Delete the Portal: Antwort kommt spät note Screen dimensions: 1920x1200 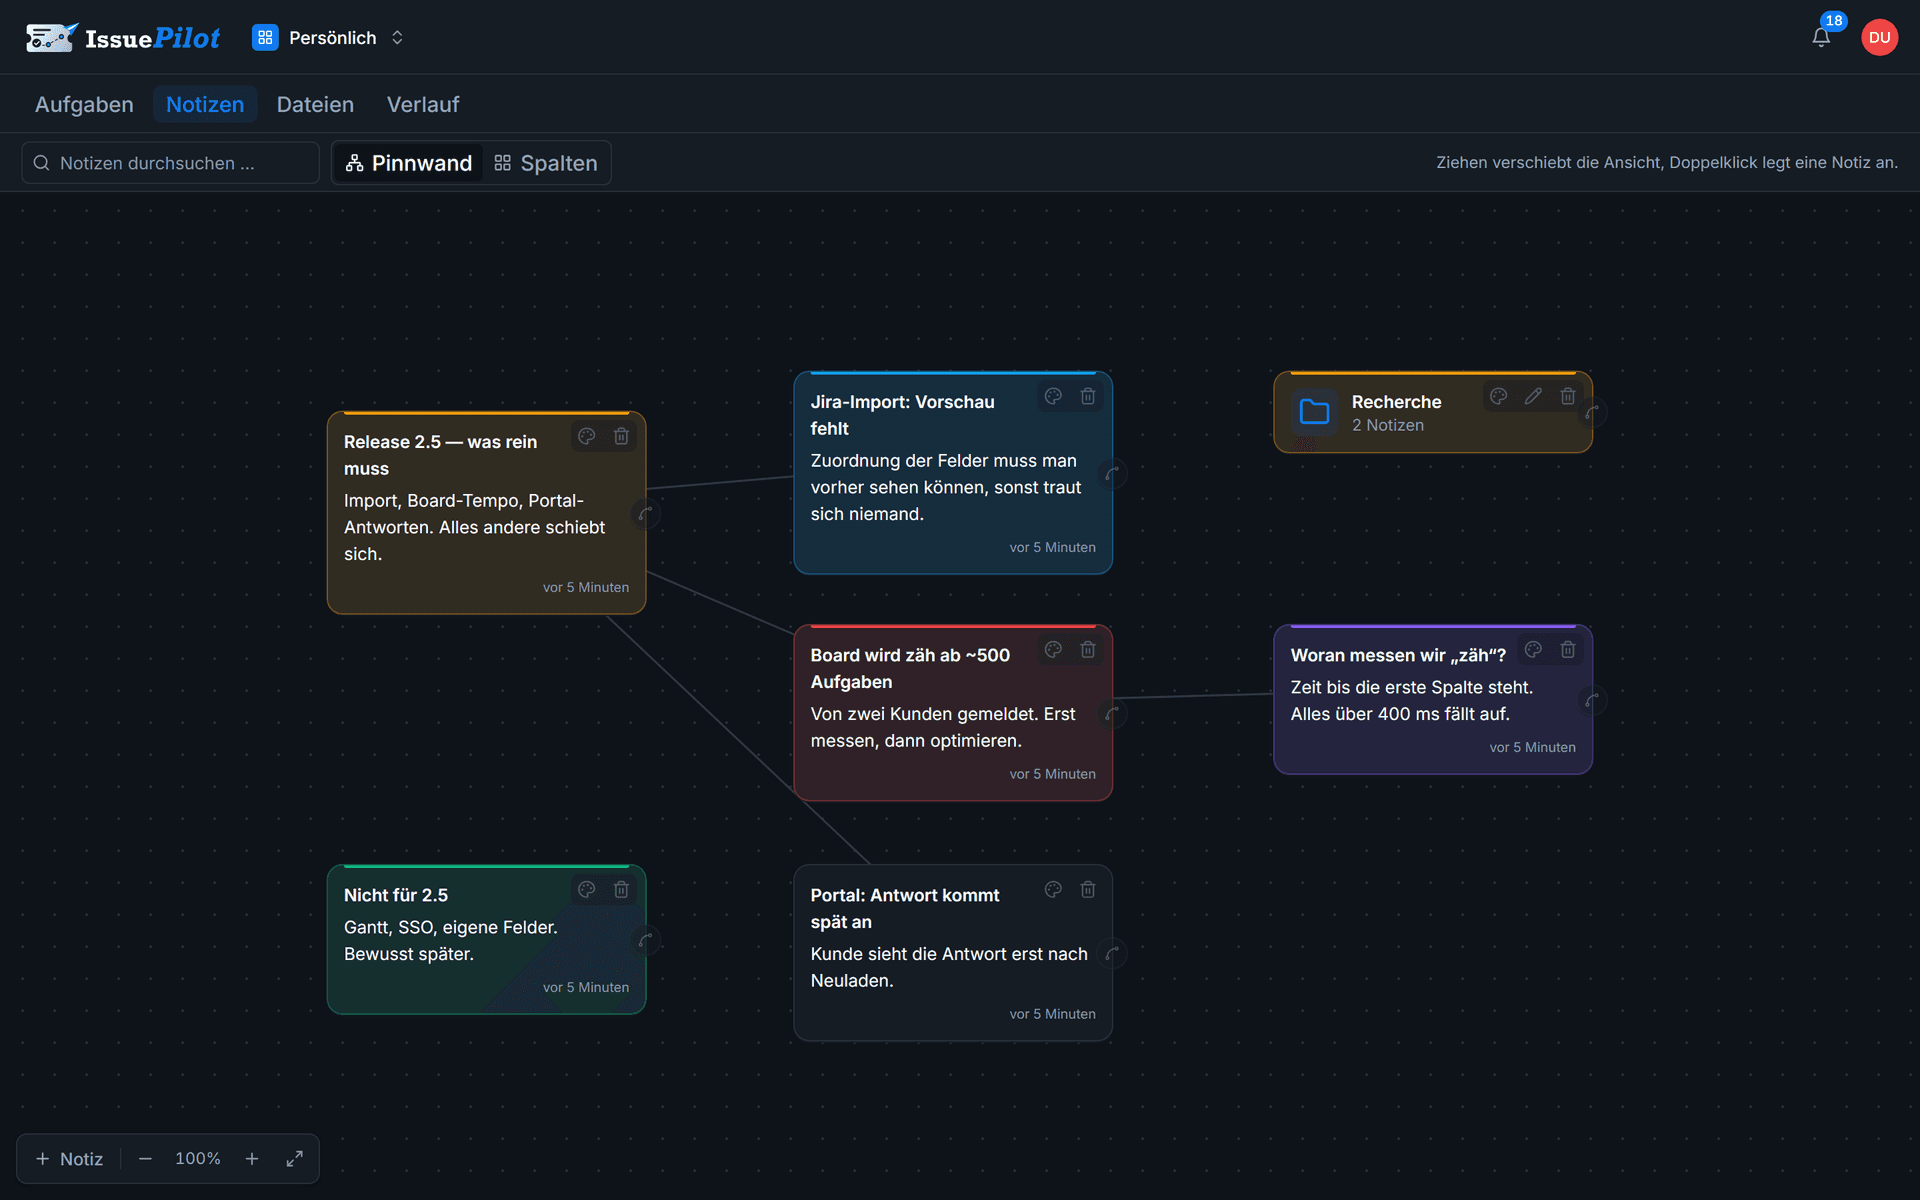pyautogui.click(x=1088, y=889)
